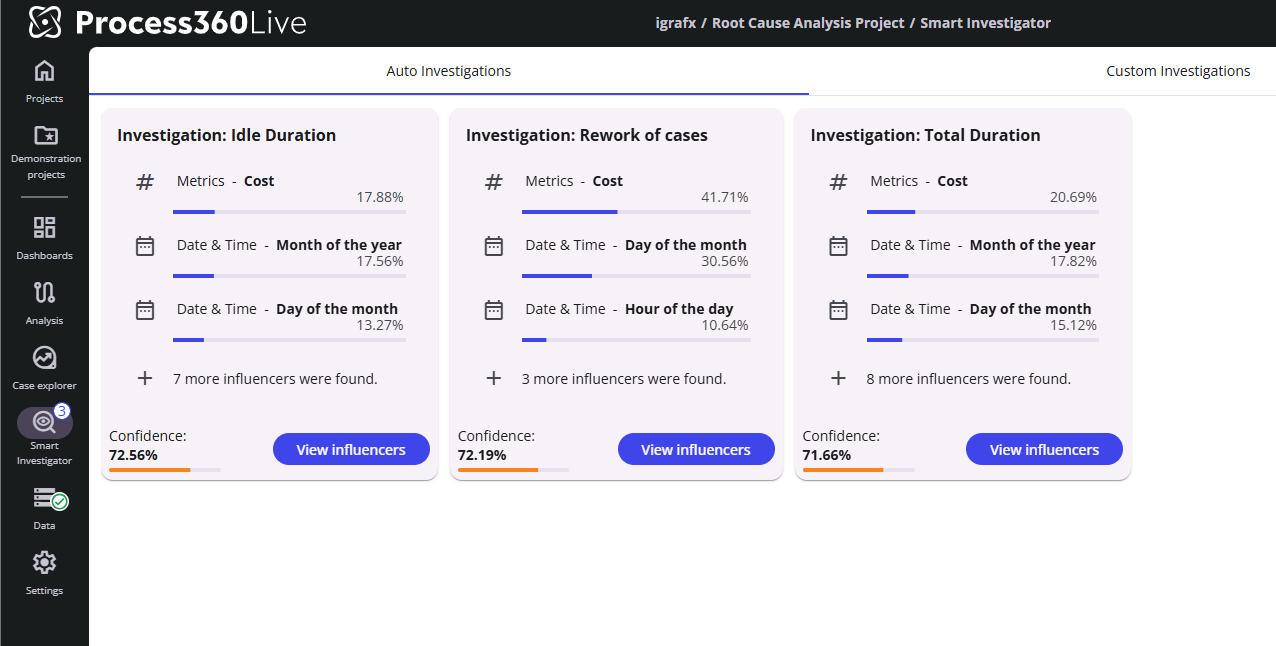Click calendar icon for Month of the year in Idle Duration

coord(145,246)
